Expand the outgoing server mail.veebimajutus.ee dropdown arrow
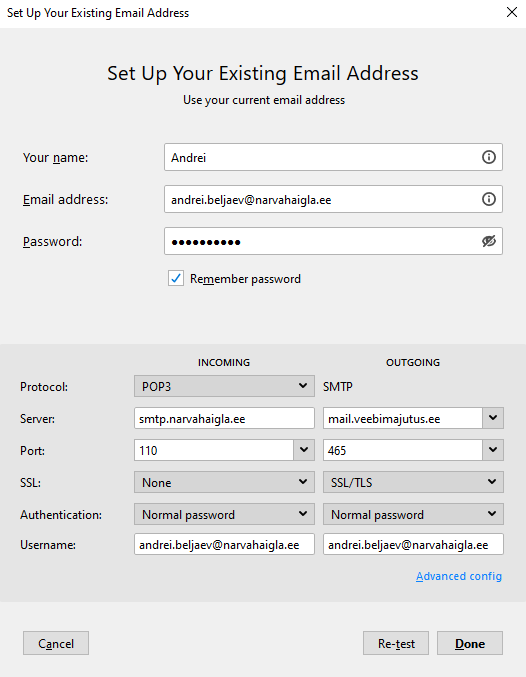 493,418
